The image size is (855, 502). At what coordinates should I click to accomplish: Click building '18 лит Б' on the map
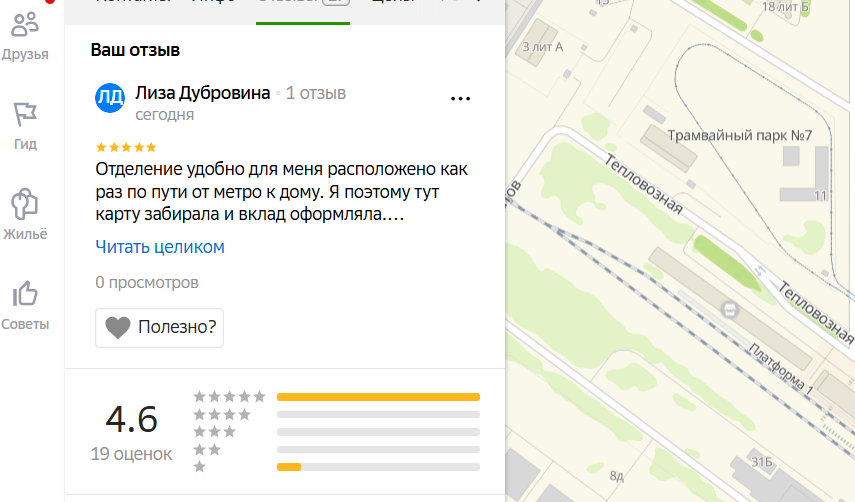785,7
